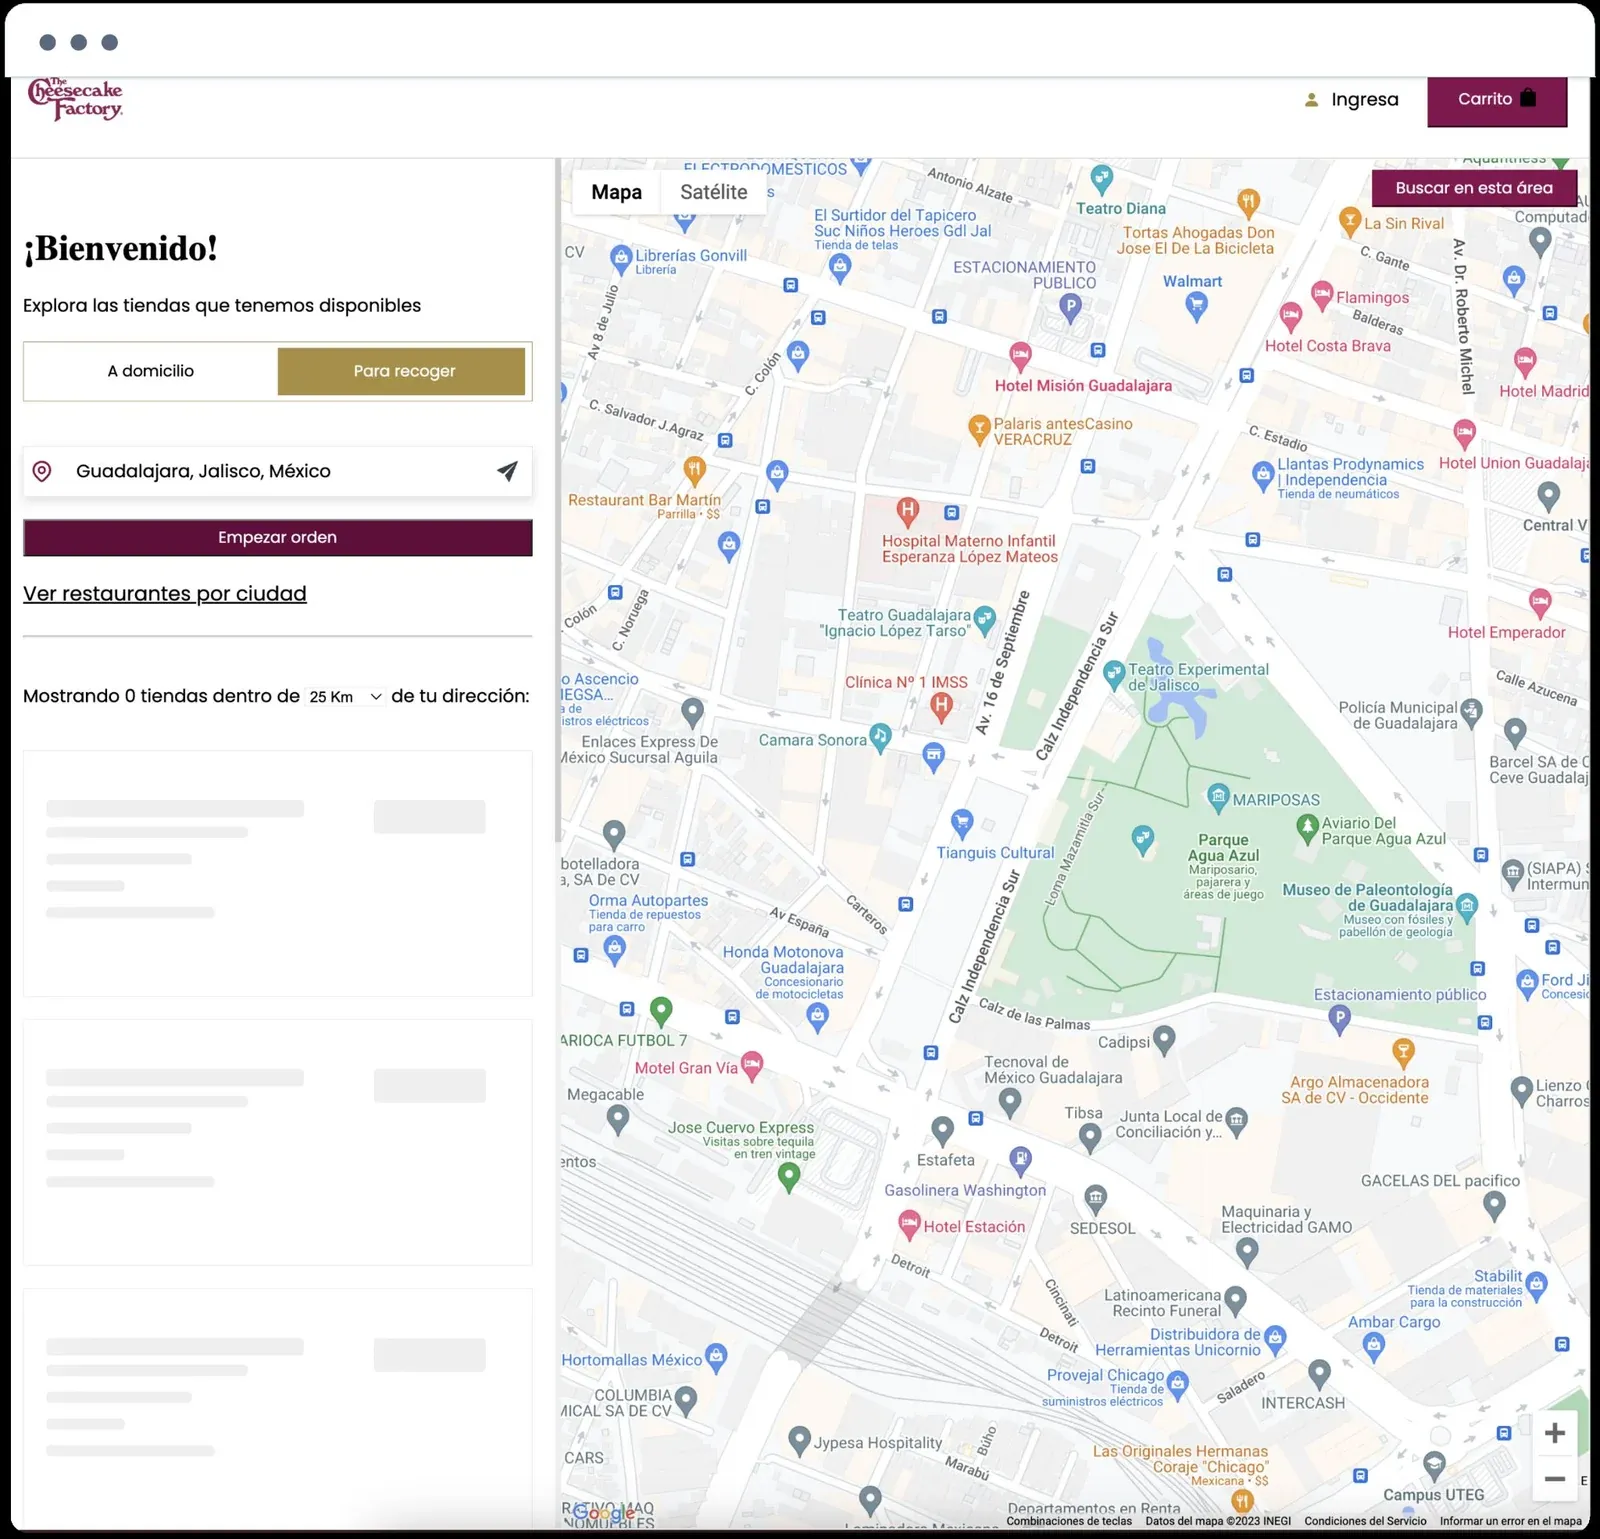Click Museo de Paleontología de Guadalajara pin
1600x1539 pixels.
1467,906
